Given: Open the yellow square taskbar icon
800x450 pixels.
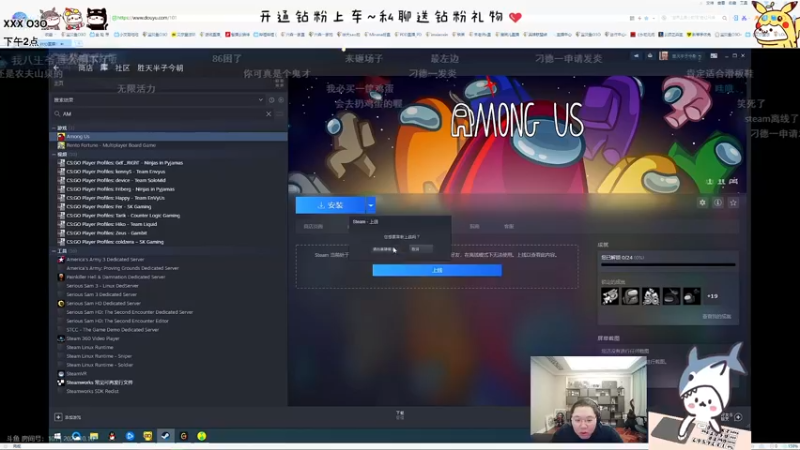Looking at the screenshot, I should 147,436.
